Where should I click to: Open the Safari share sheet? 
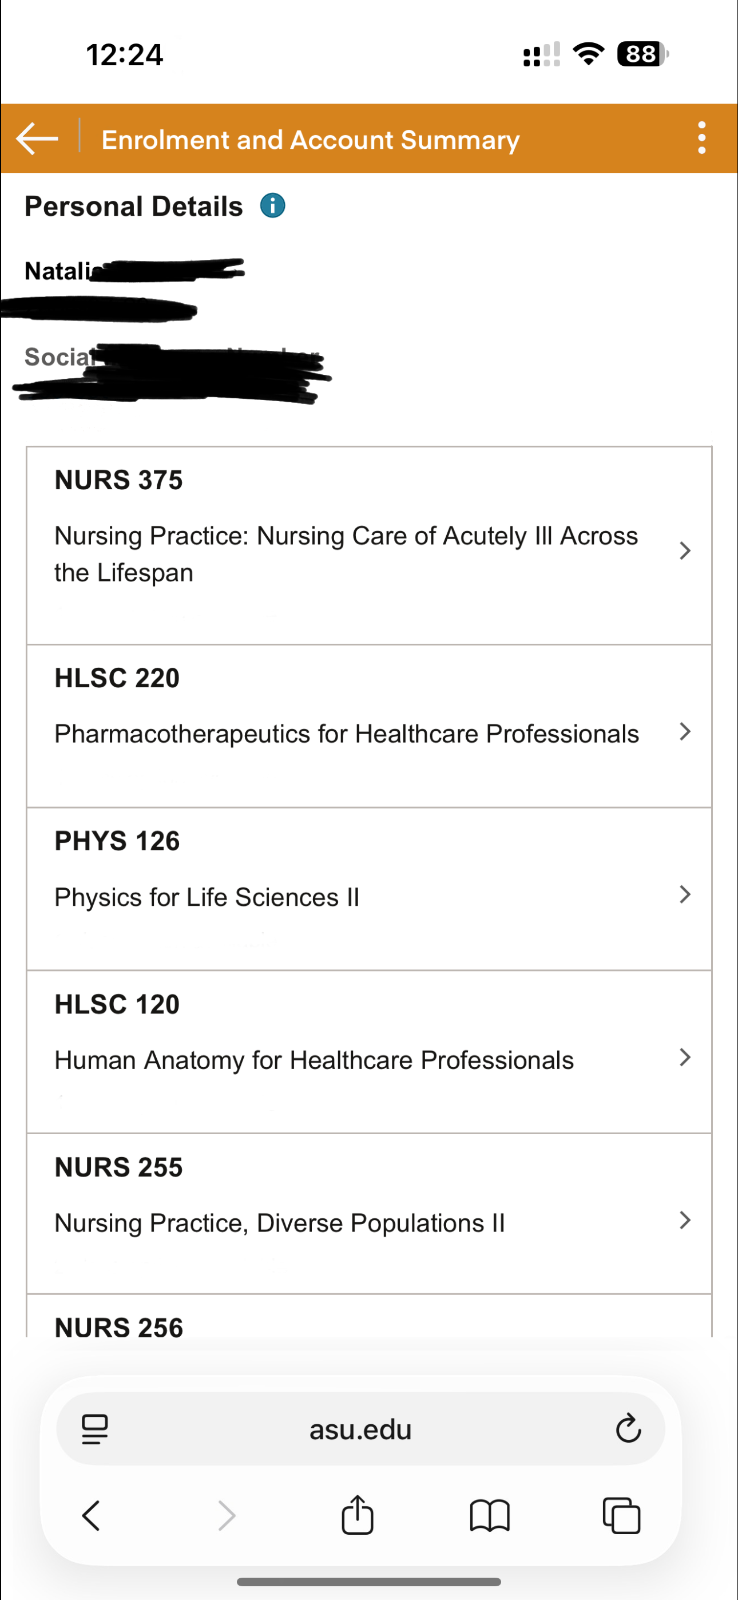(x=357, y=1516)
